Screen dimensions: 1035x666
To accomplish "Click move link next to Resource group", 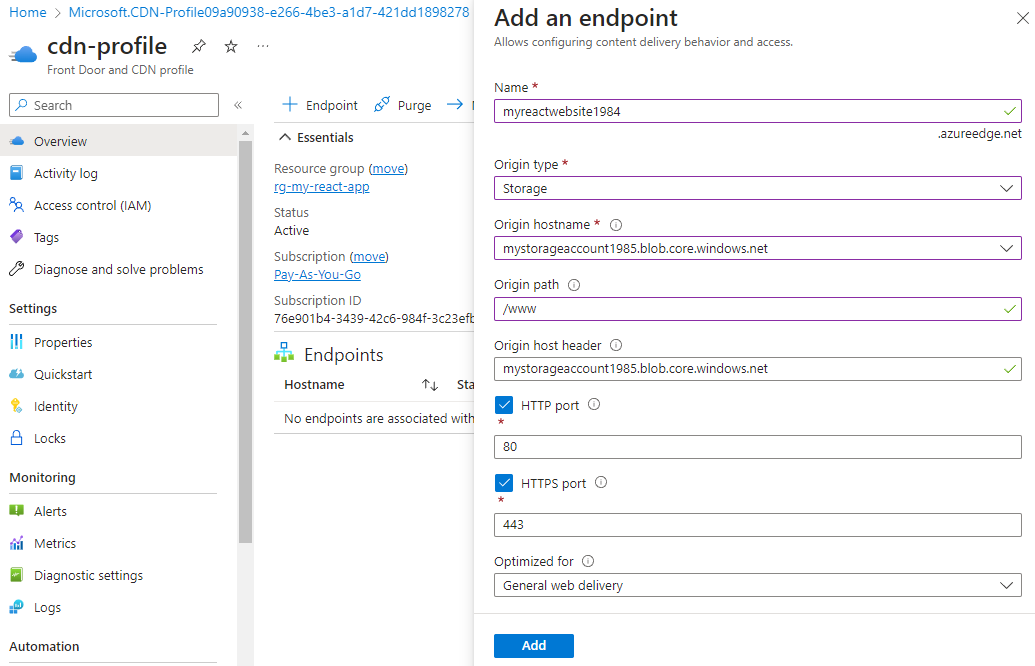I will [x=388, y=169].
